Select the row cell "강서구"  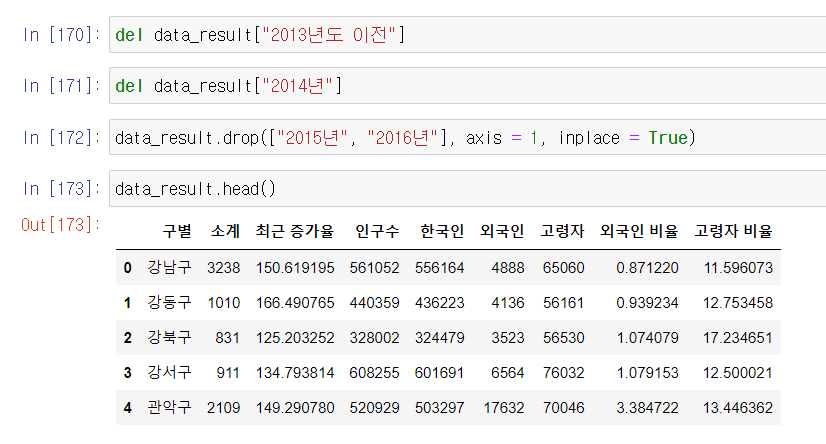pos(169,372)
